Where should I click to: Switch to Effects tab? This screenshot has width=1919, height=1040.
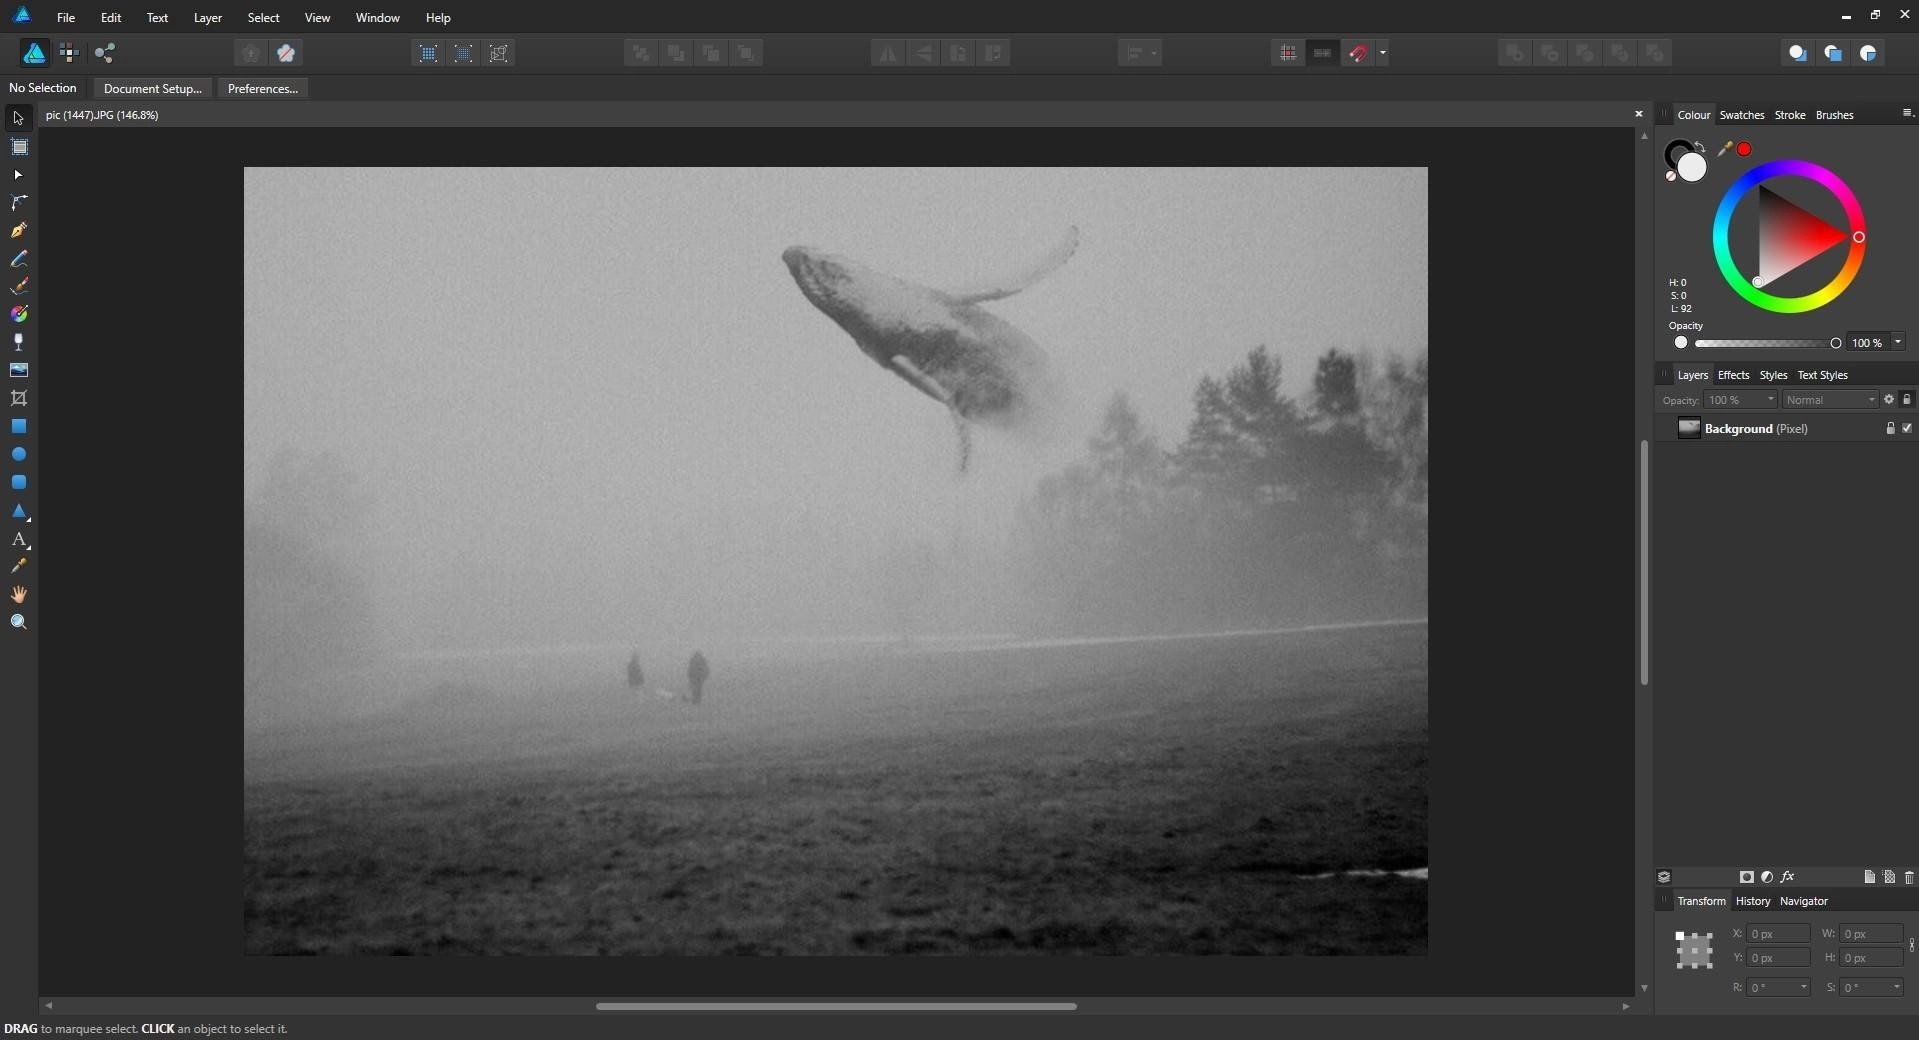click(1733, 375)
